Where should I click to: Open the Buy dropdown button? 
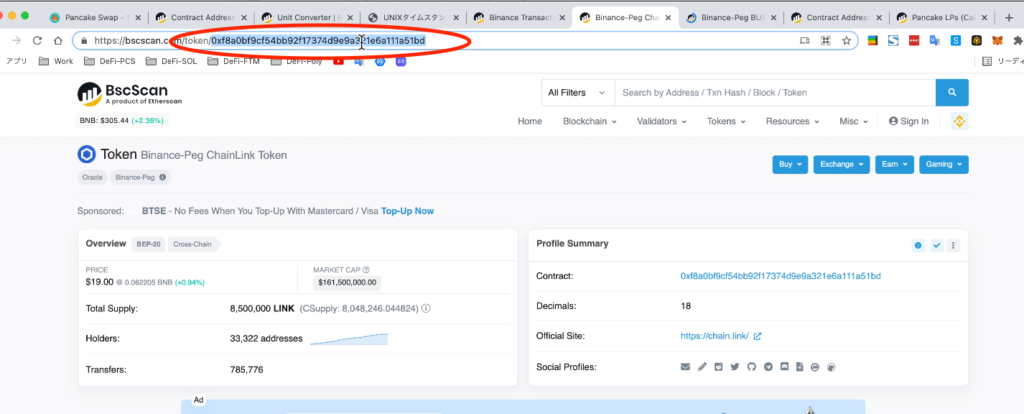point(790,165)
